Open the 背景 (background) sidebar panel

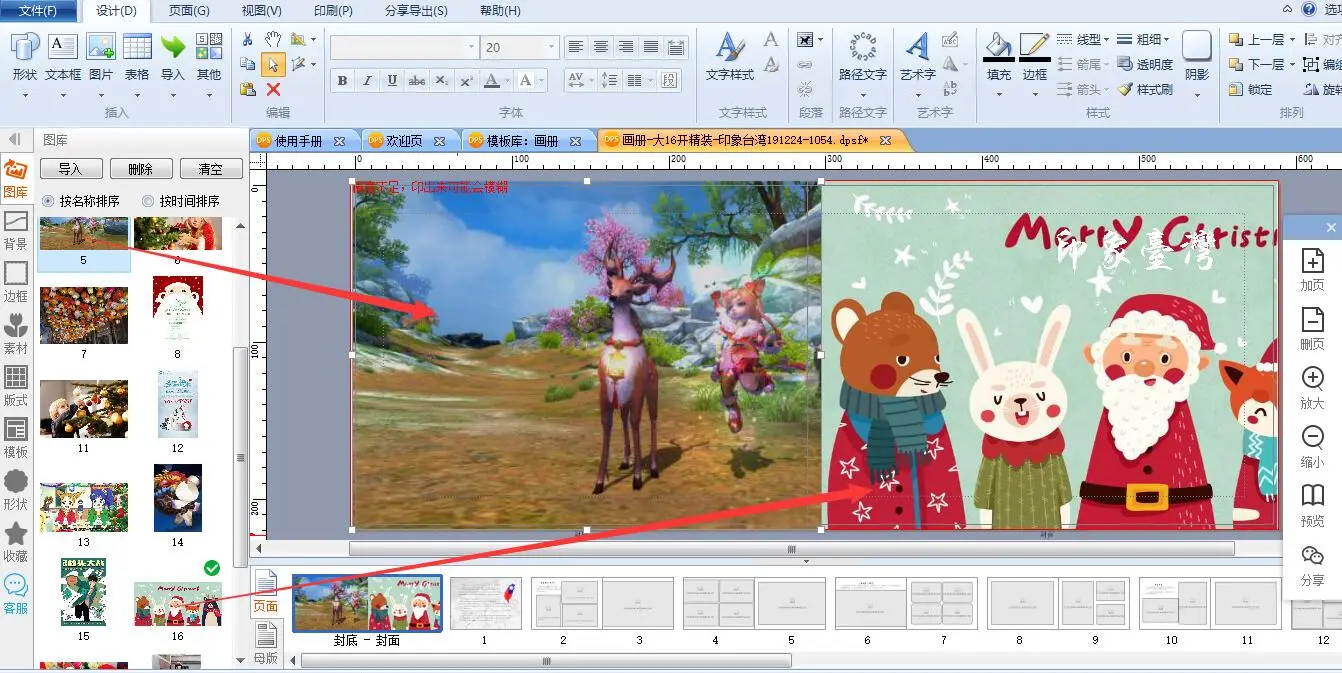click(16, 229)
